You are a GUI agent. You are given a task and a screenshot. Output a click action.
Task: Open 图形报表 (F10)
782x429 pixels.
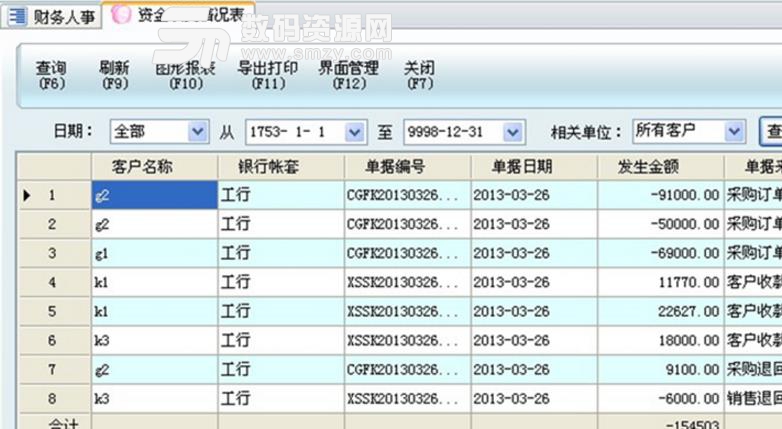186,75
